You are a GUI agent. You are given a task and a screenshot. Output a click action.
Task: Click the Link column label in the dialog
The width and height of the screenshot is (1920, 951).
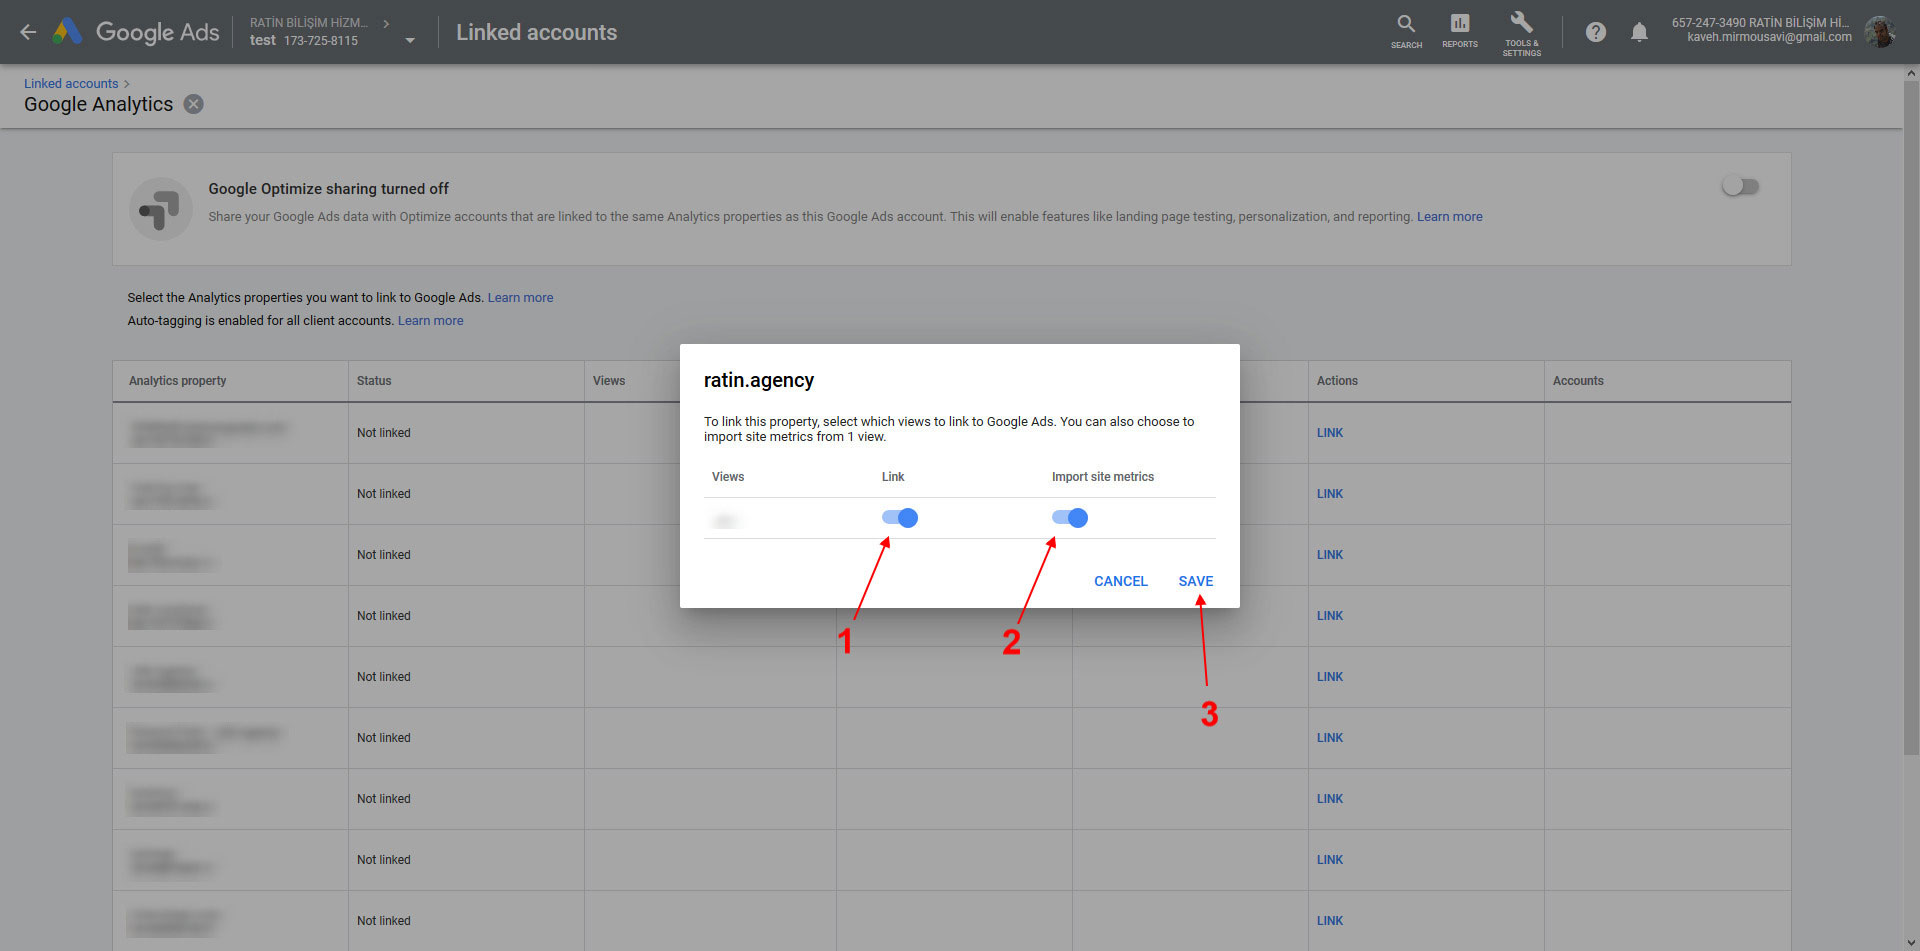coord(893,477)
